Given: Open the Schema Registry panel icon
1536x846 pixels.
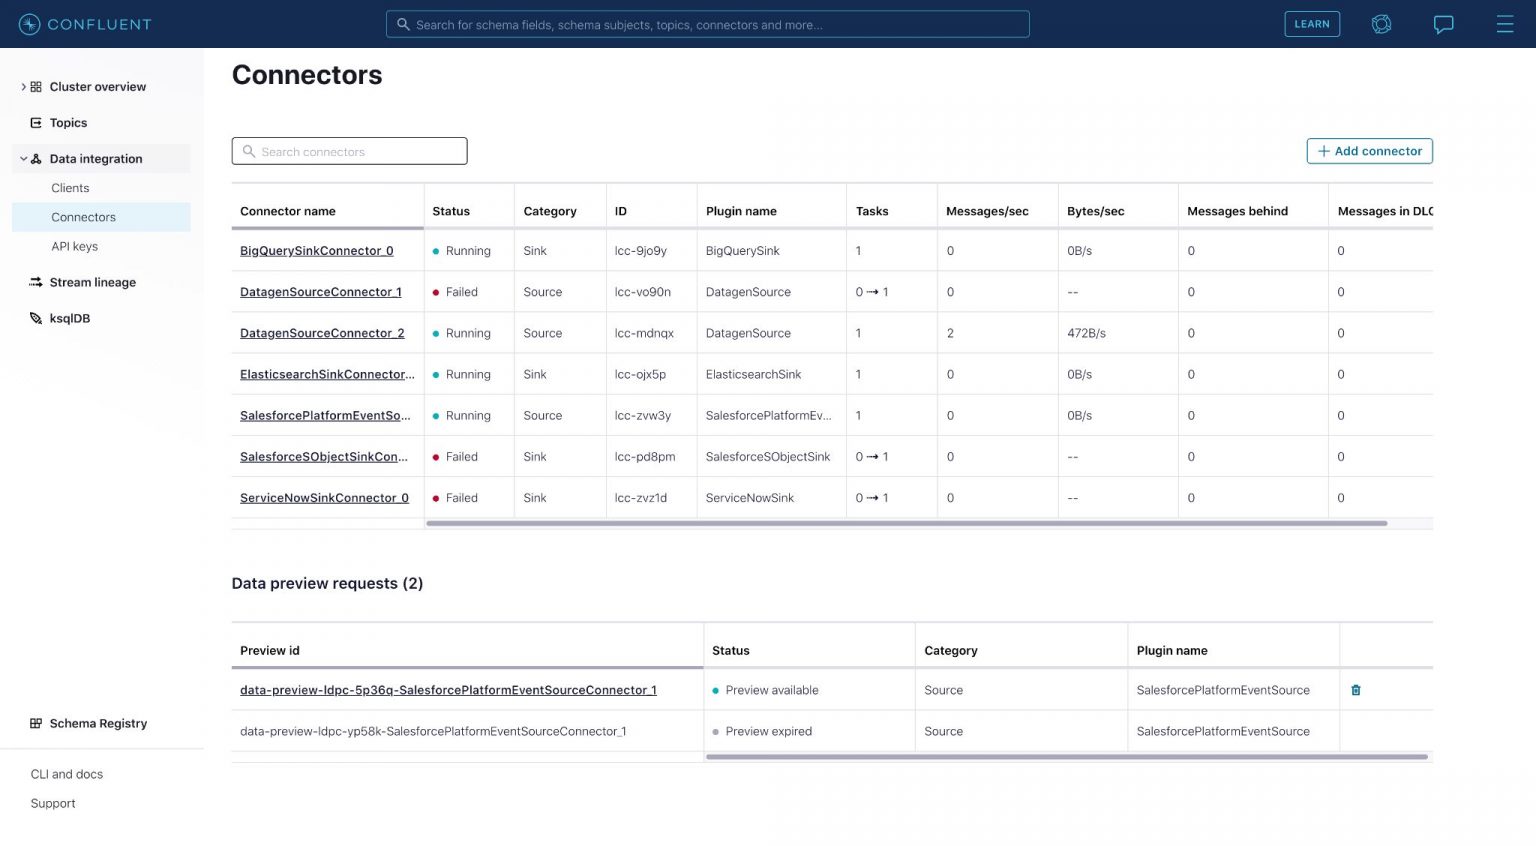Looking at the screenshot, I should click(35, 723).
